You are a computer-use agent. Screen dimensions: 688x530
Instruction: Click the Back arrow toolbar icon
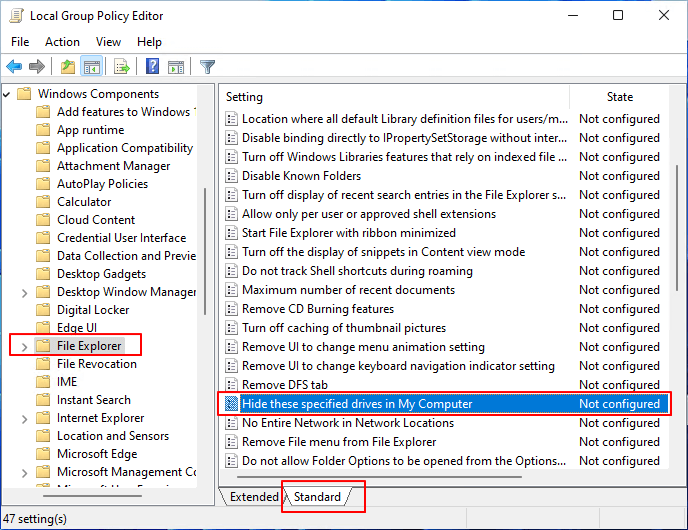click(x=14, y=67)
